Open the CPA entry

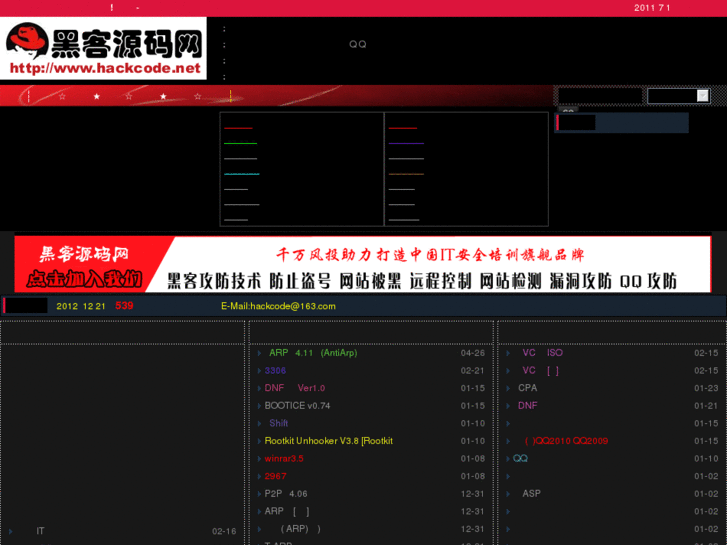(x=528, y=388)
